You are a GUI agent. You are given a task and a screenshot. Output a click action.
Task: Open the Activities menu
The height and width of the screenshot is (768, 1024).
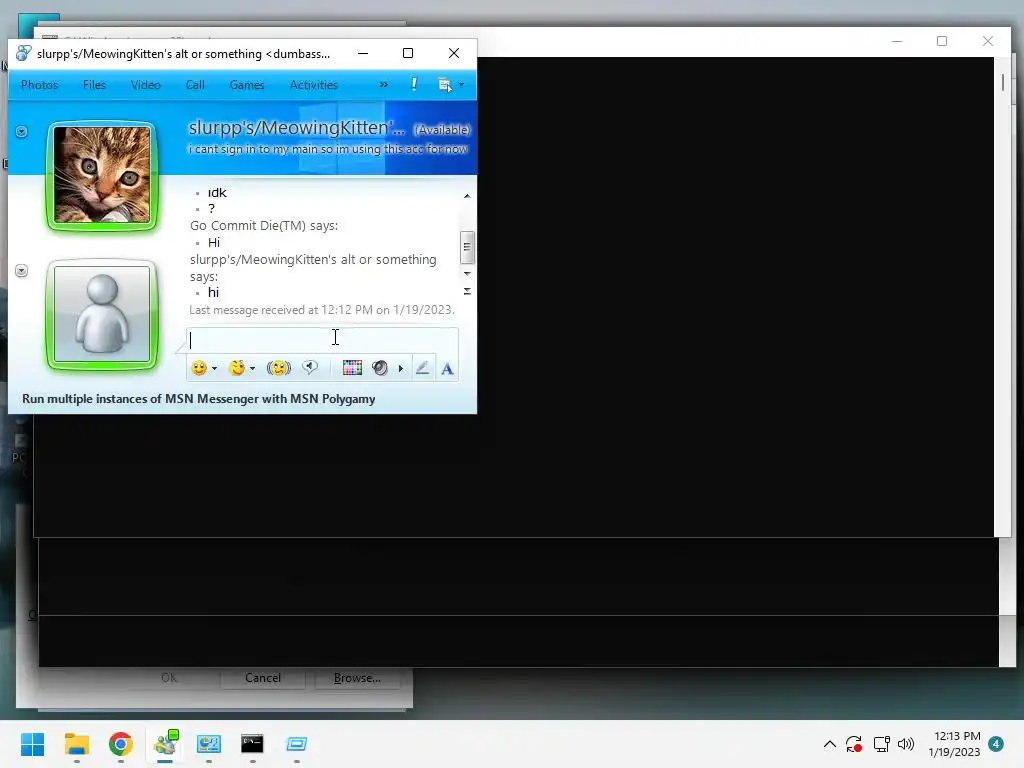coord(313,85)
